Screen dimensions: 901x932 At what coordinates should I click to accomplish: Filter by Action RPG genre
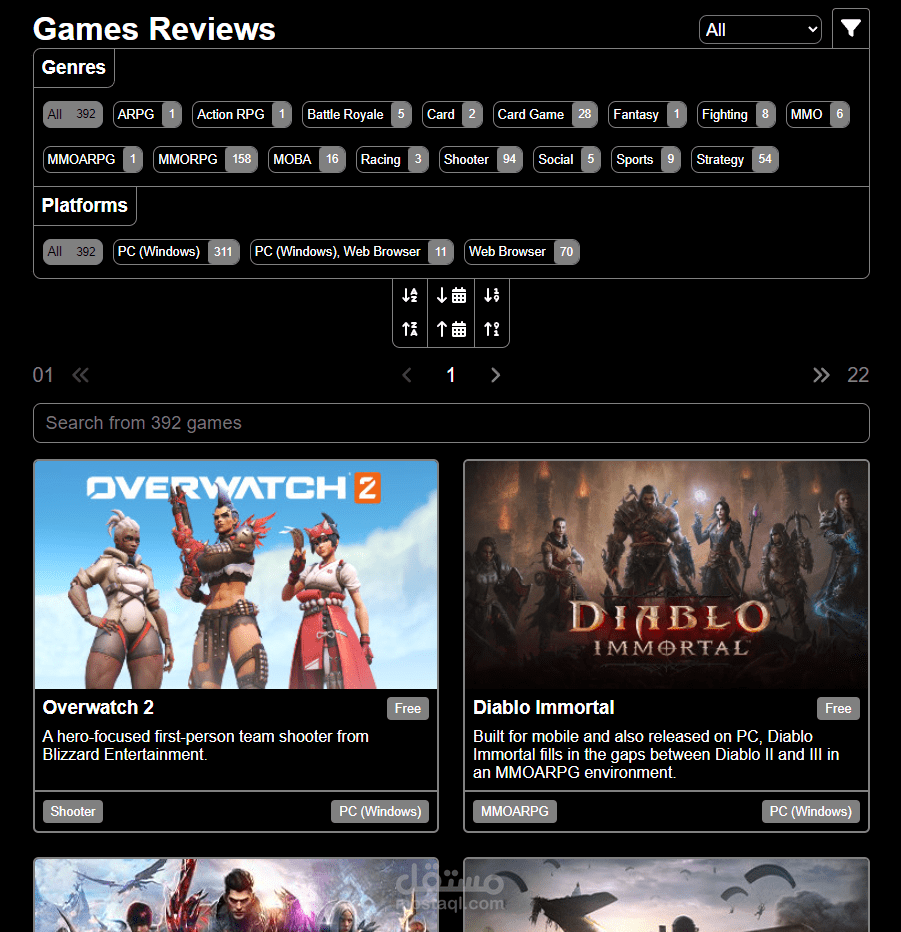tap(241, 114)
